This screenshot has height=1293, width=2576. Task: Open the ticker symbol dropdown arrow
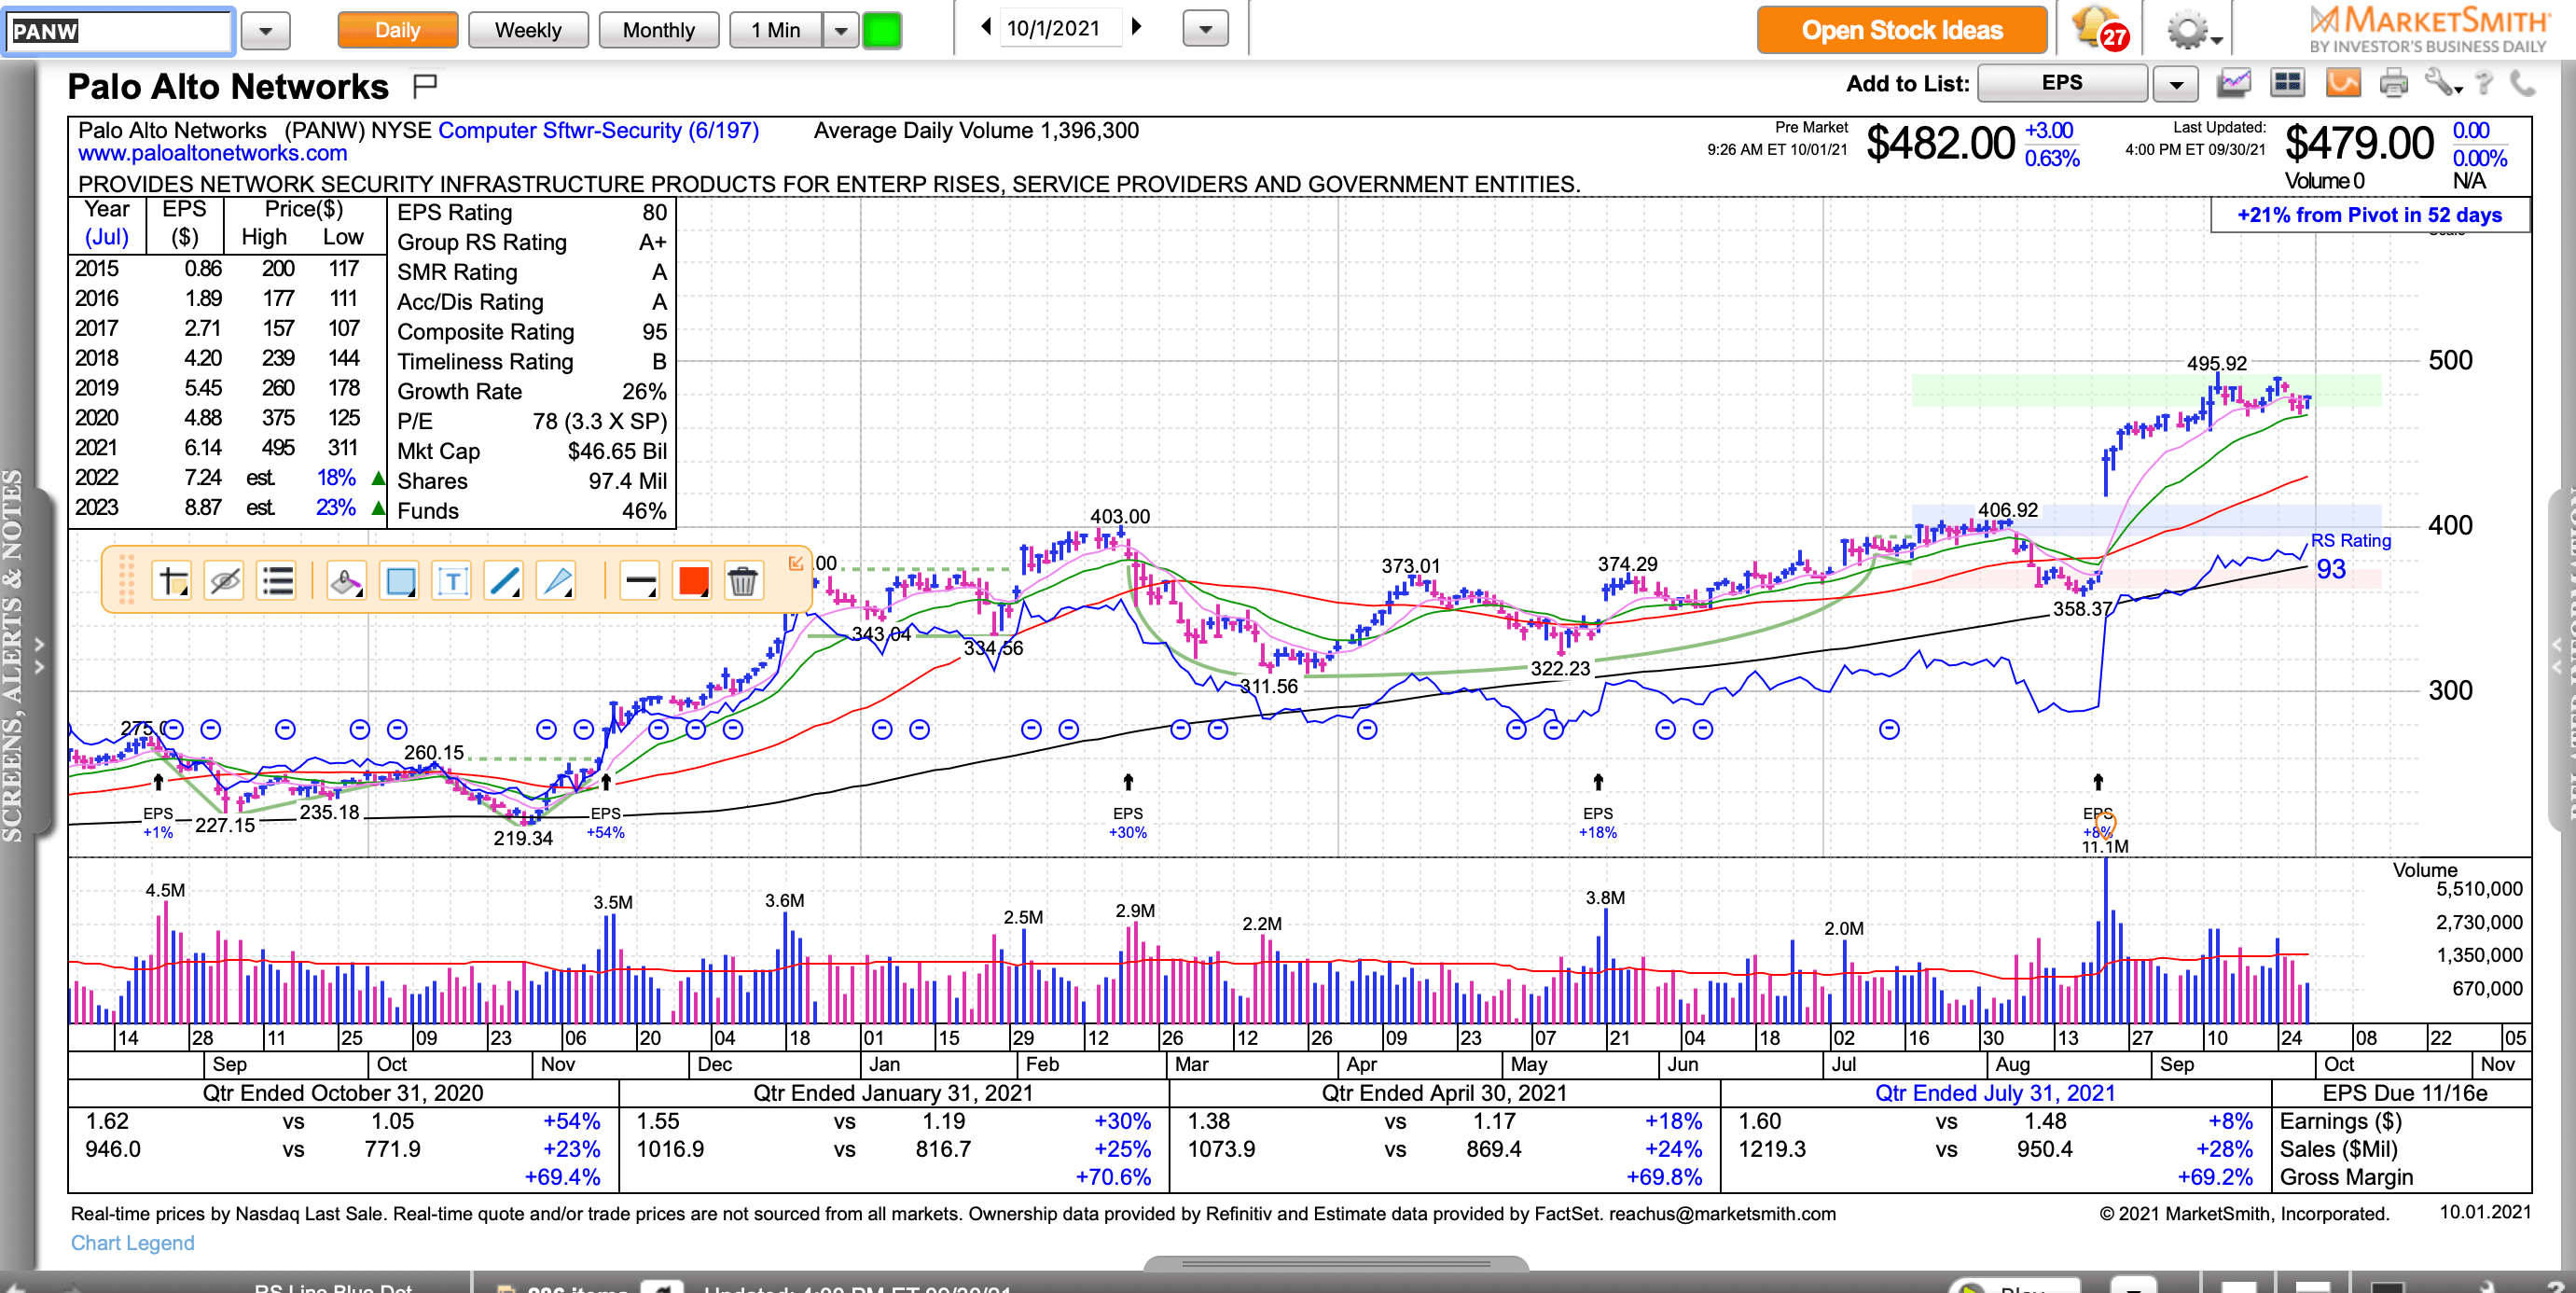coord(265,31)
